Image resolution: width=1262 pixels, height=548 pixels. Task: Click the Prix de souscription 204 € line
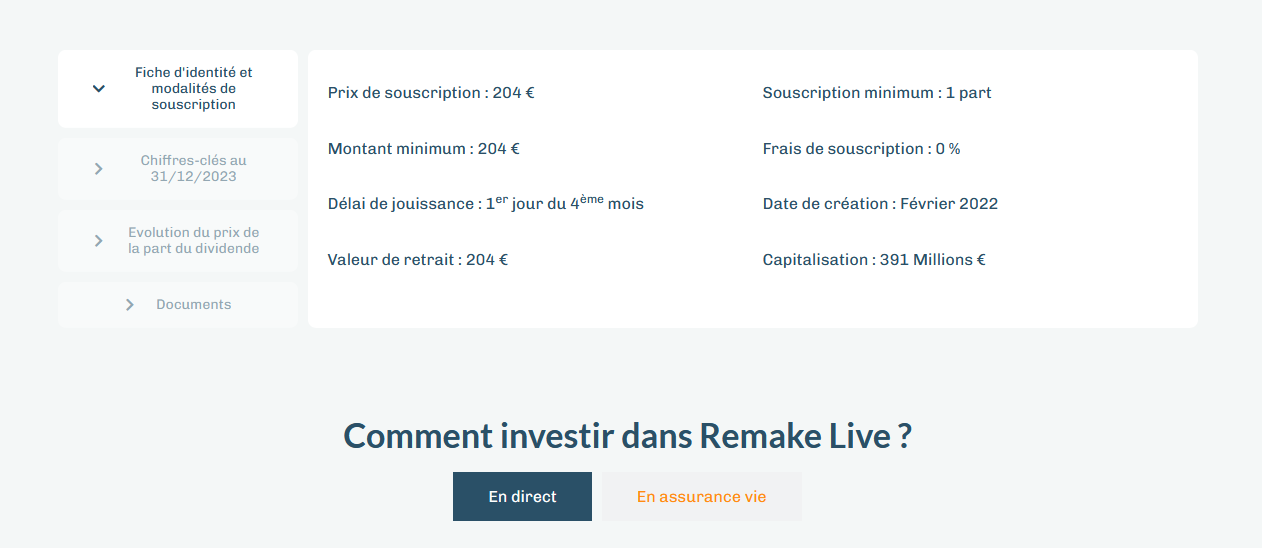[431, 93]
